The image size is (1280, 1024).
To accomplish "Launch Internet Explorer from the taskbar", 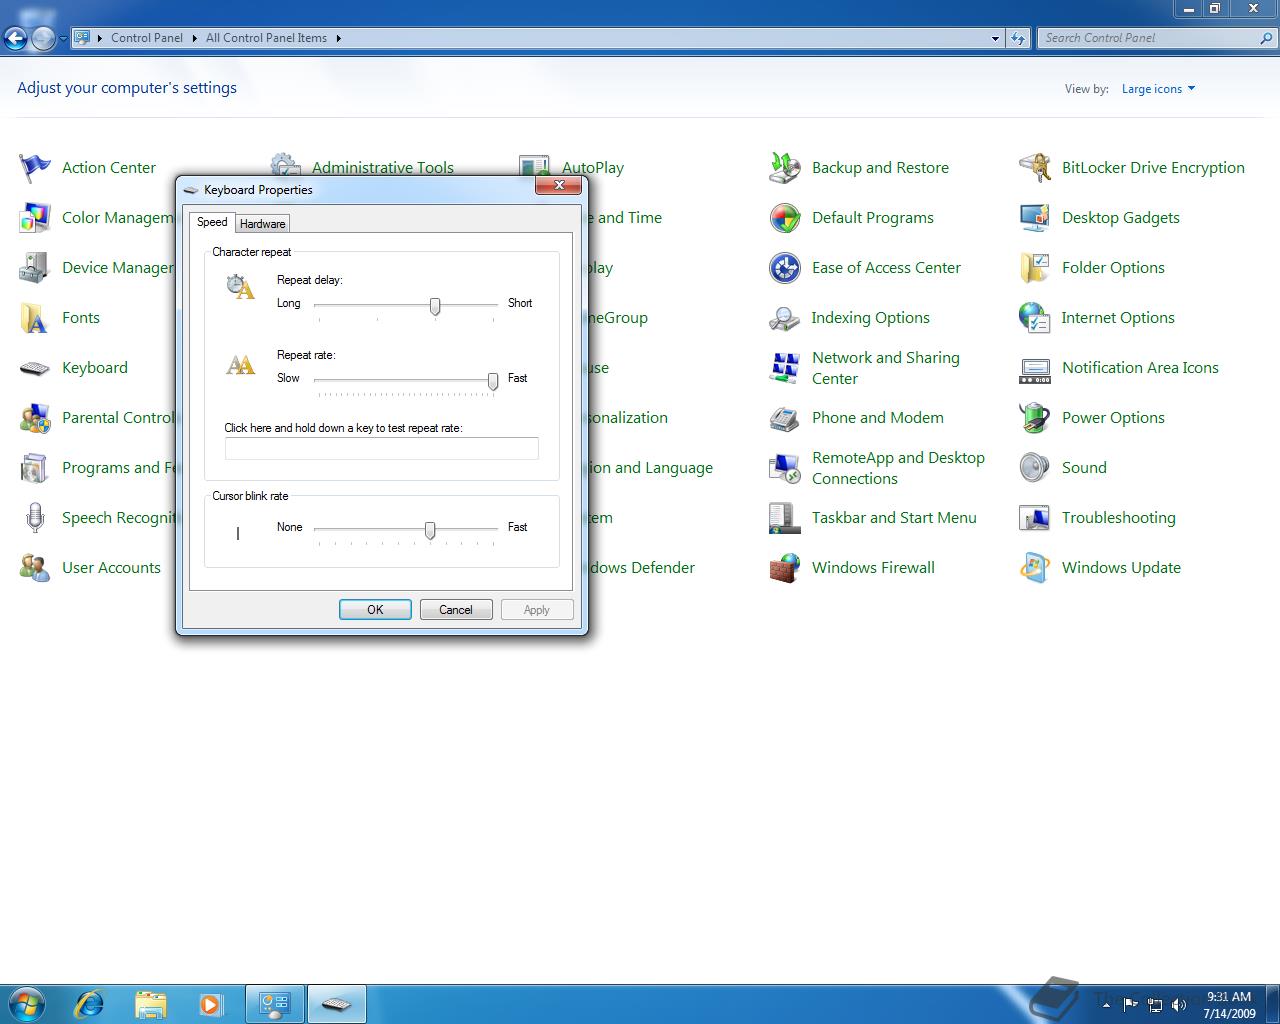I will 90,1004.
